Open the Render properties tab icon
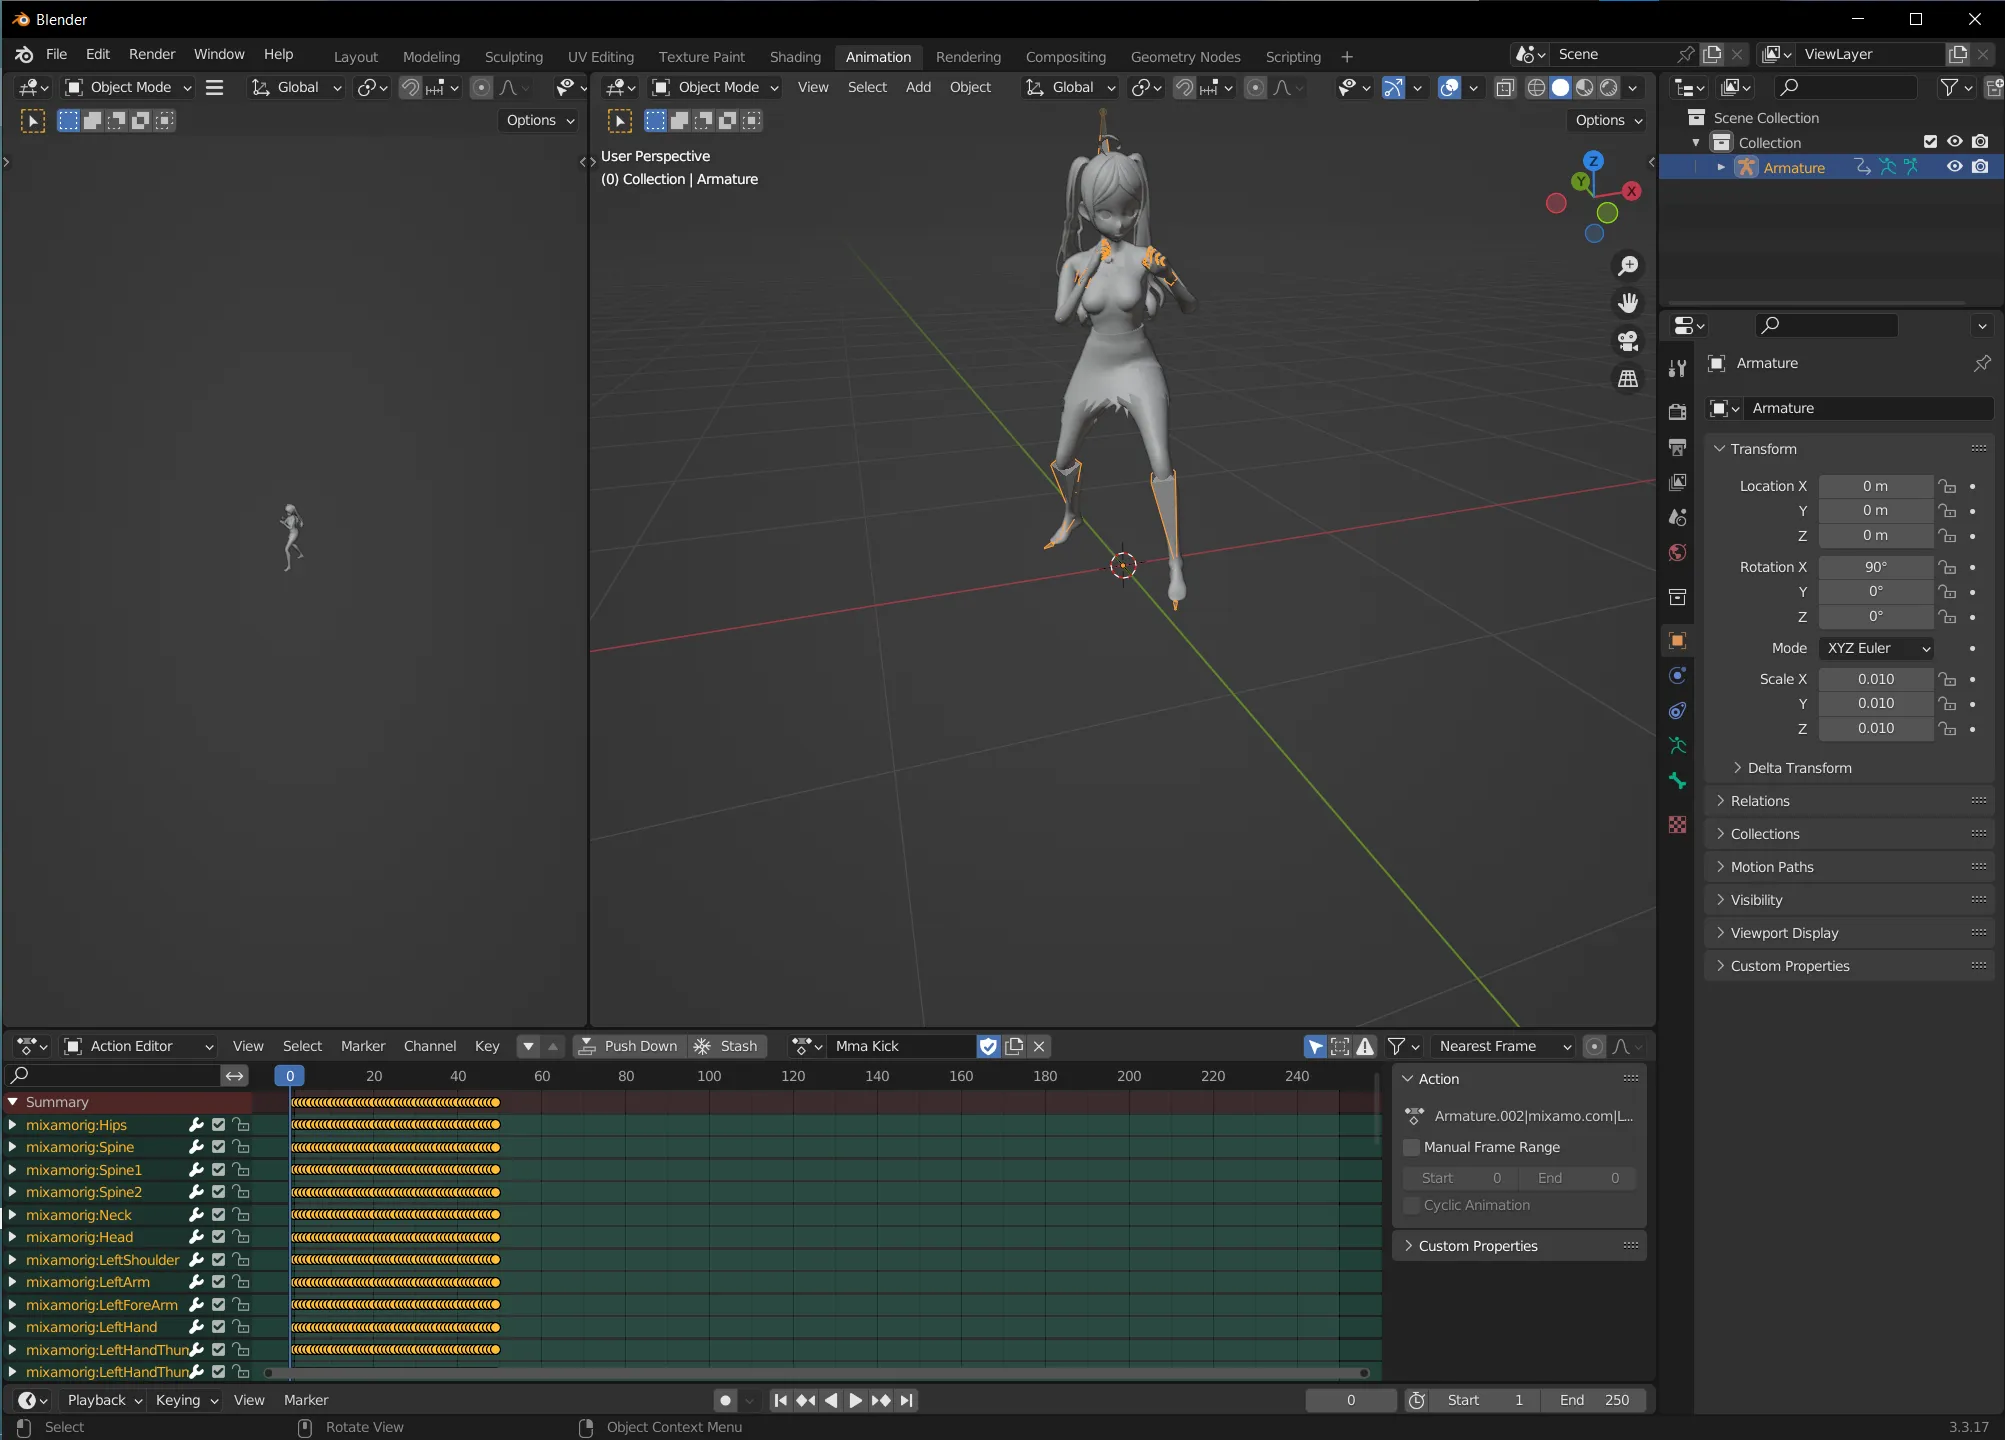 tap(1678, 412)
